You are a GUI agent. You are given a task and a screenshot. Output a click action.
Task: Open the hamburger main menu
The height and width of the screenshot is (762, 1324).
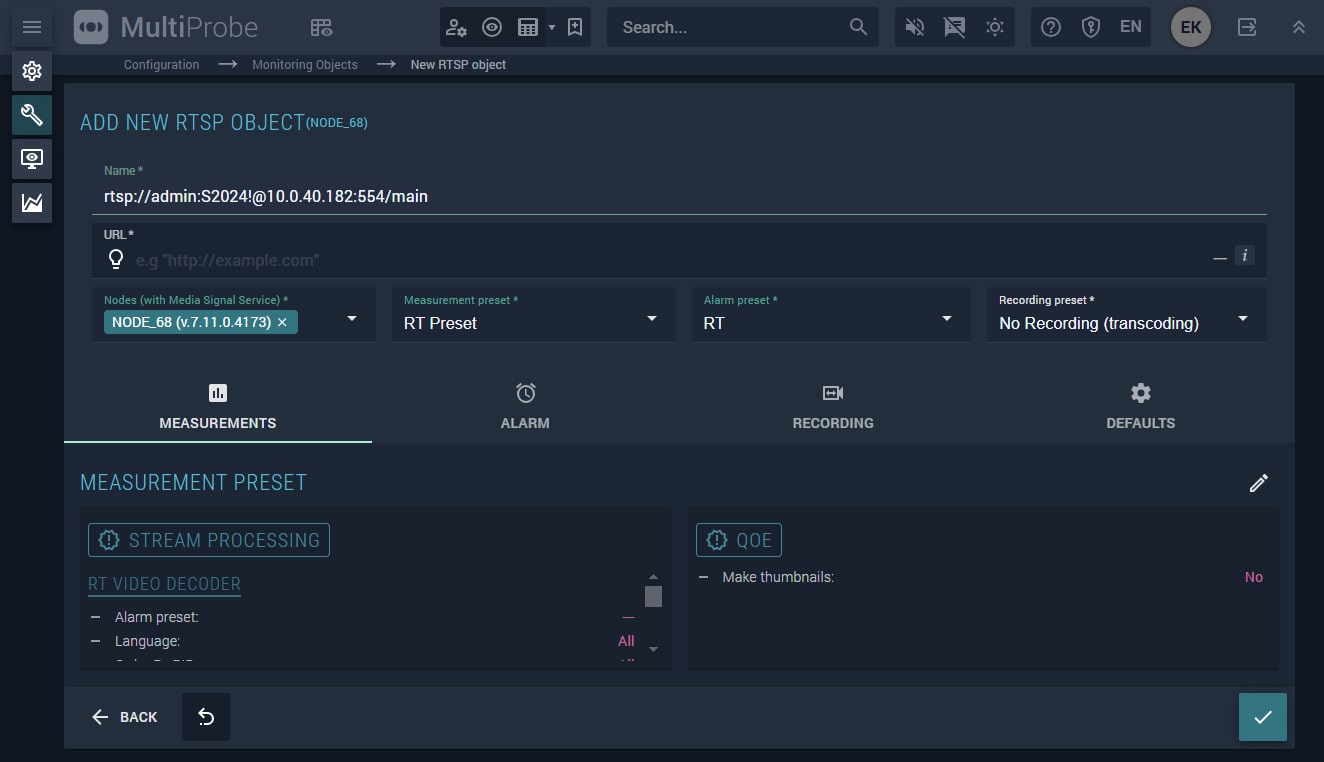pyautogui.click(x=32, y=27)
